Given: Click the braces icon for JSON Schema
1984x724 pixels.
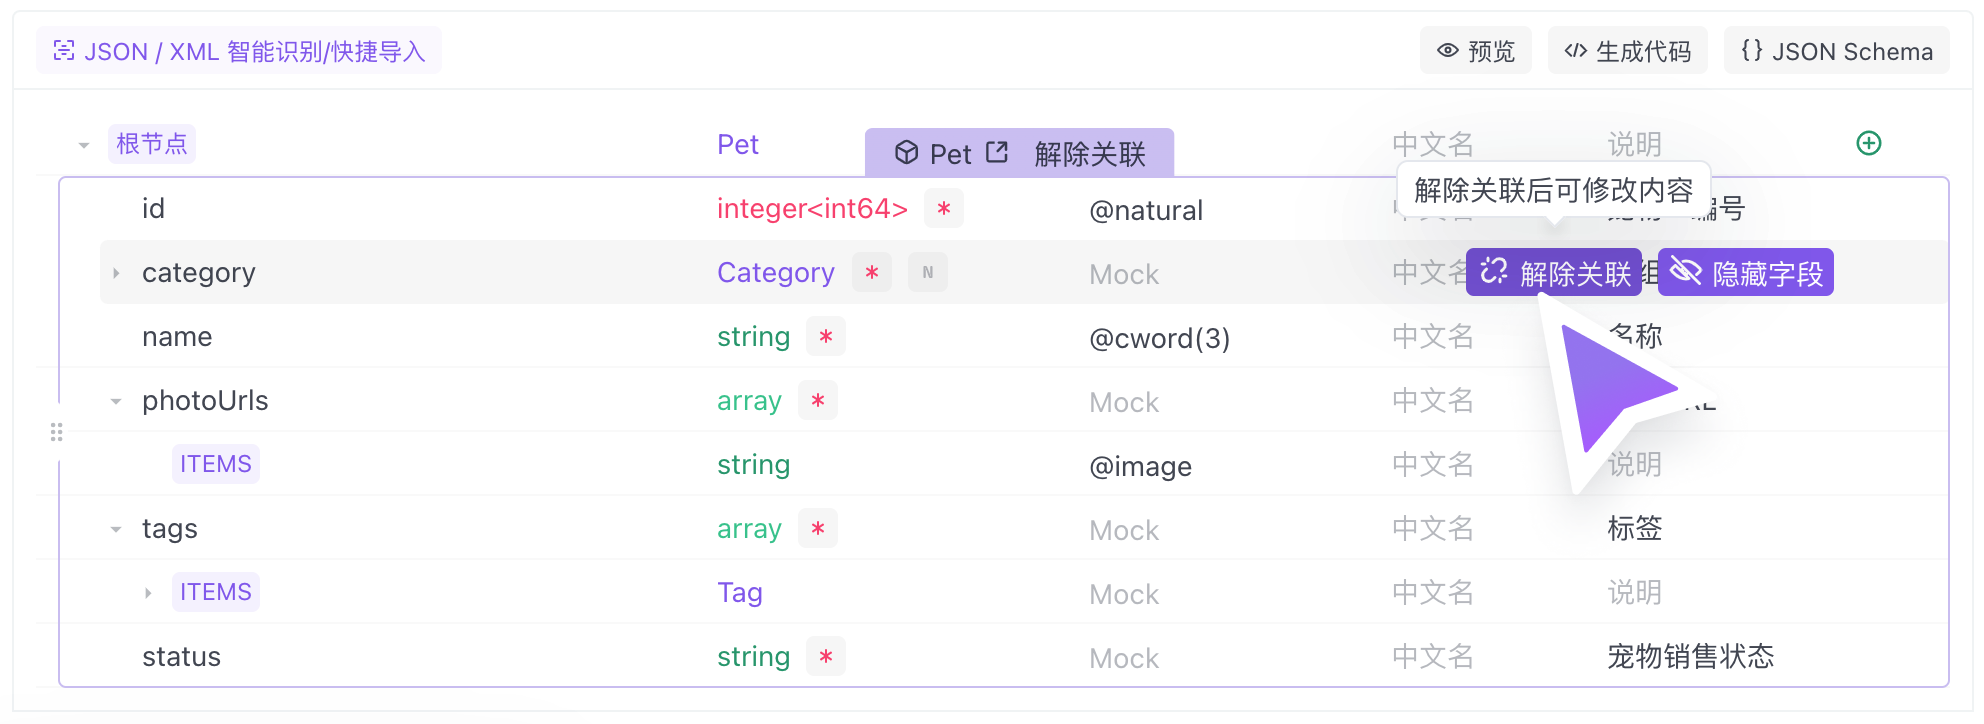Looking at the screenshot, I should coord(1751,50).
